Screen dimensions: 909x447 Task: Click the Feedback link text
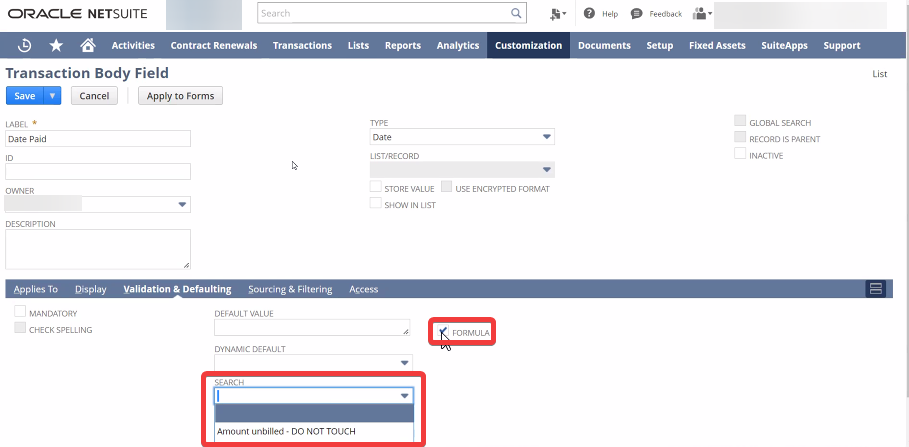(x=666, y=14)
